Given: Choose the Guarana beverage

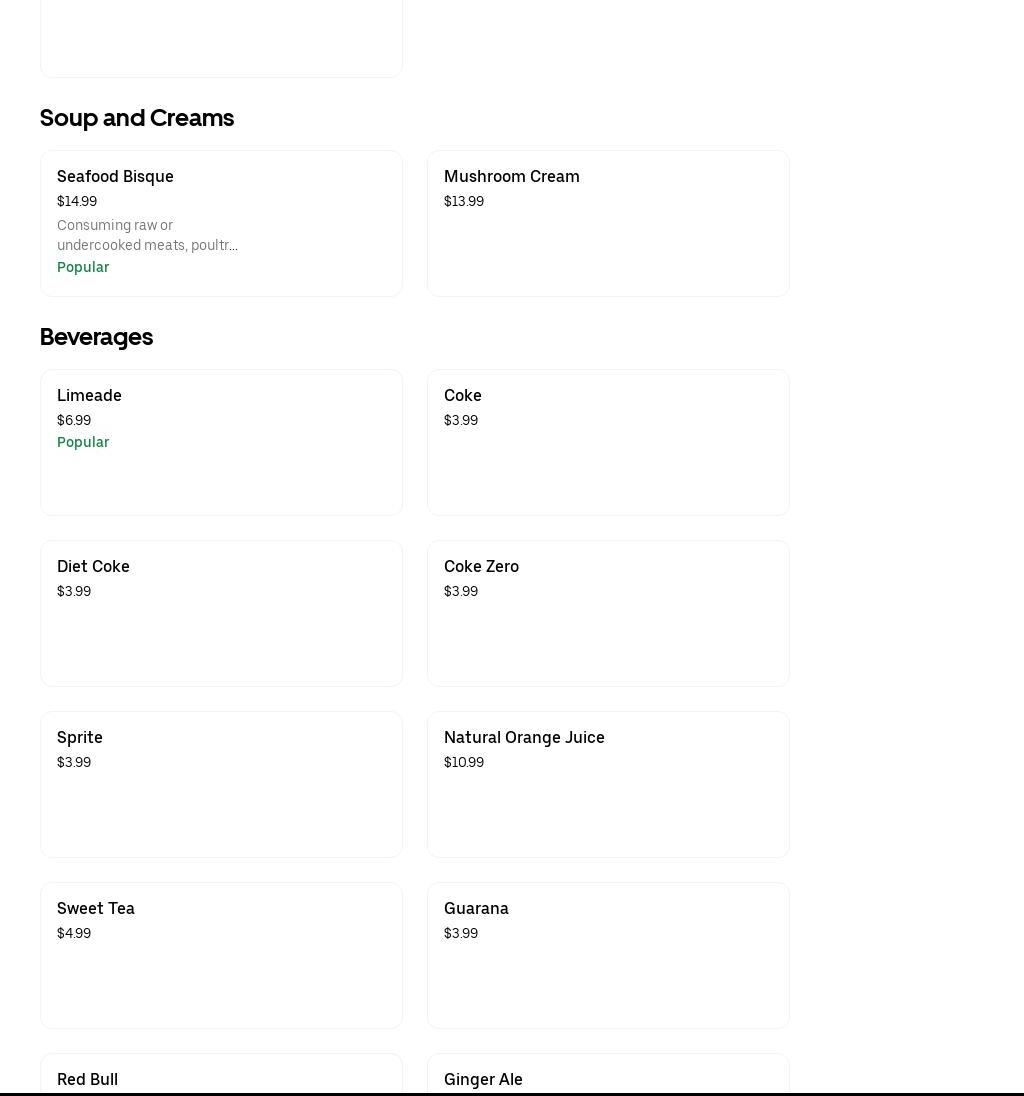Looking at the screenshot, I should pos(608,956).
